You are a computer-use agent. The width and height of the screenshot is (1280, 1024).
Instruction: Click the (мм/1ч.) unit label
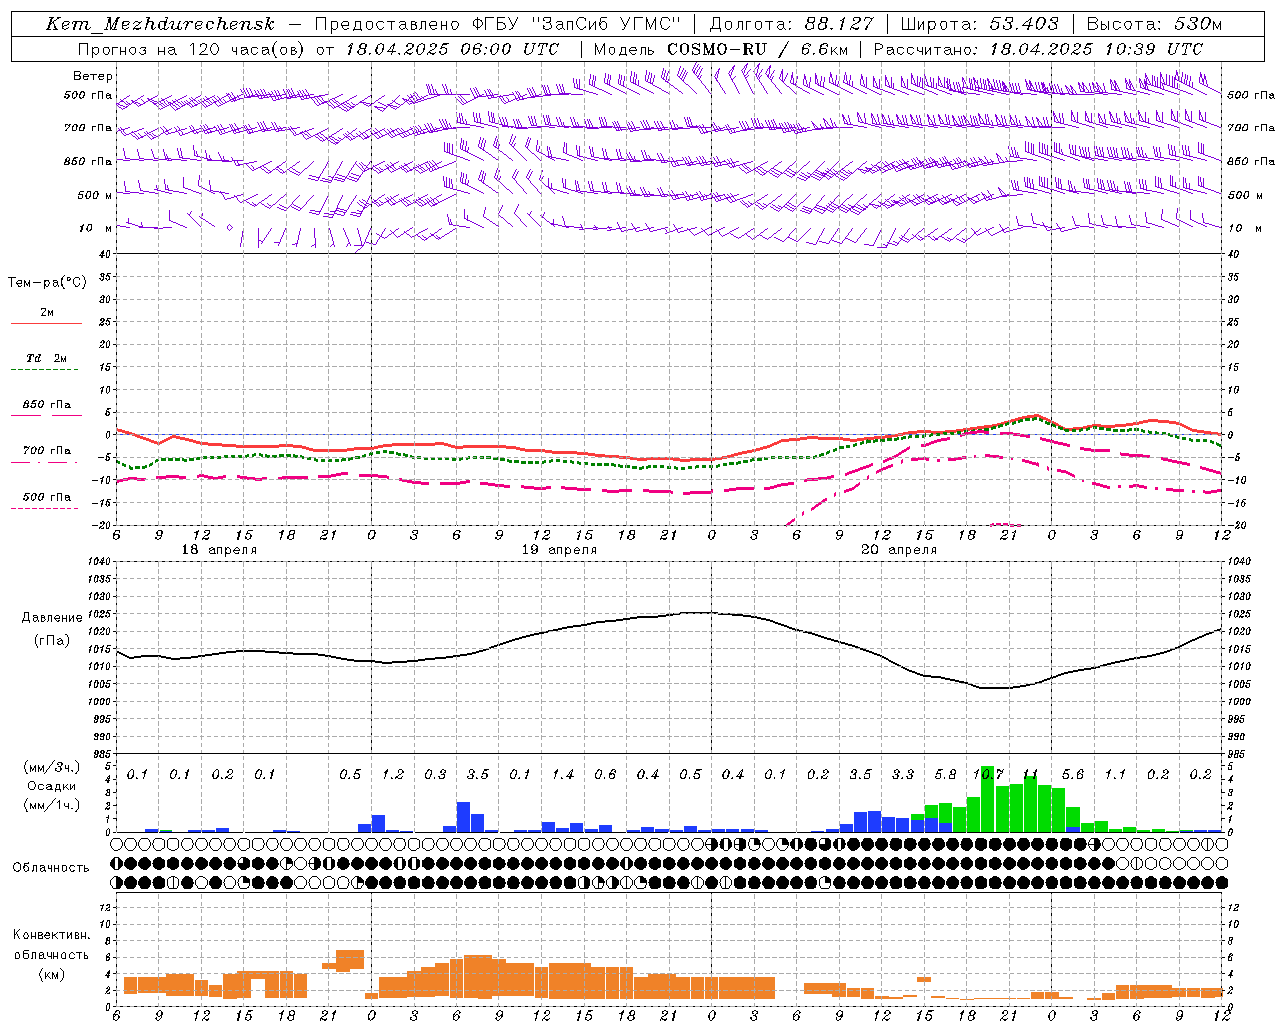tap(52, 805)
